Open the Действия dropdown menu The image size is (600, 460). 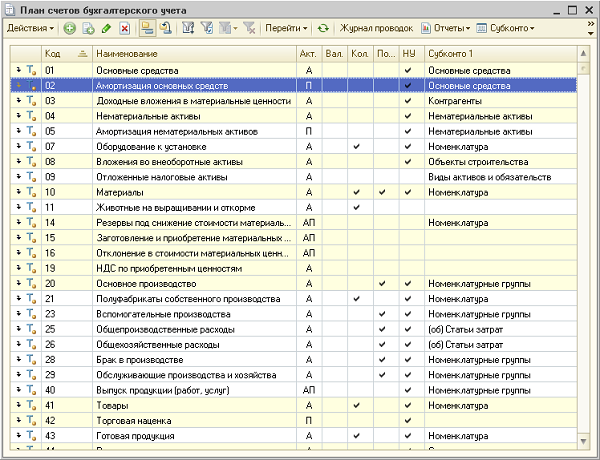(x=30, y=28)
